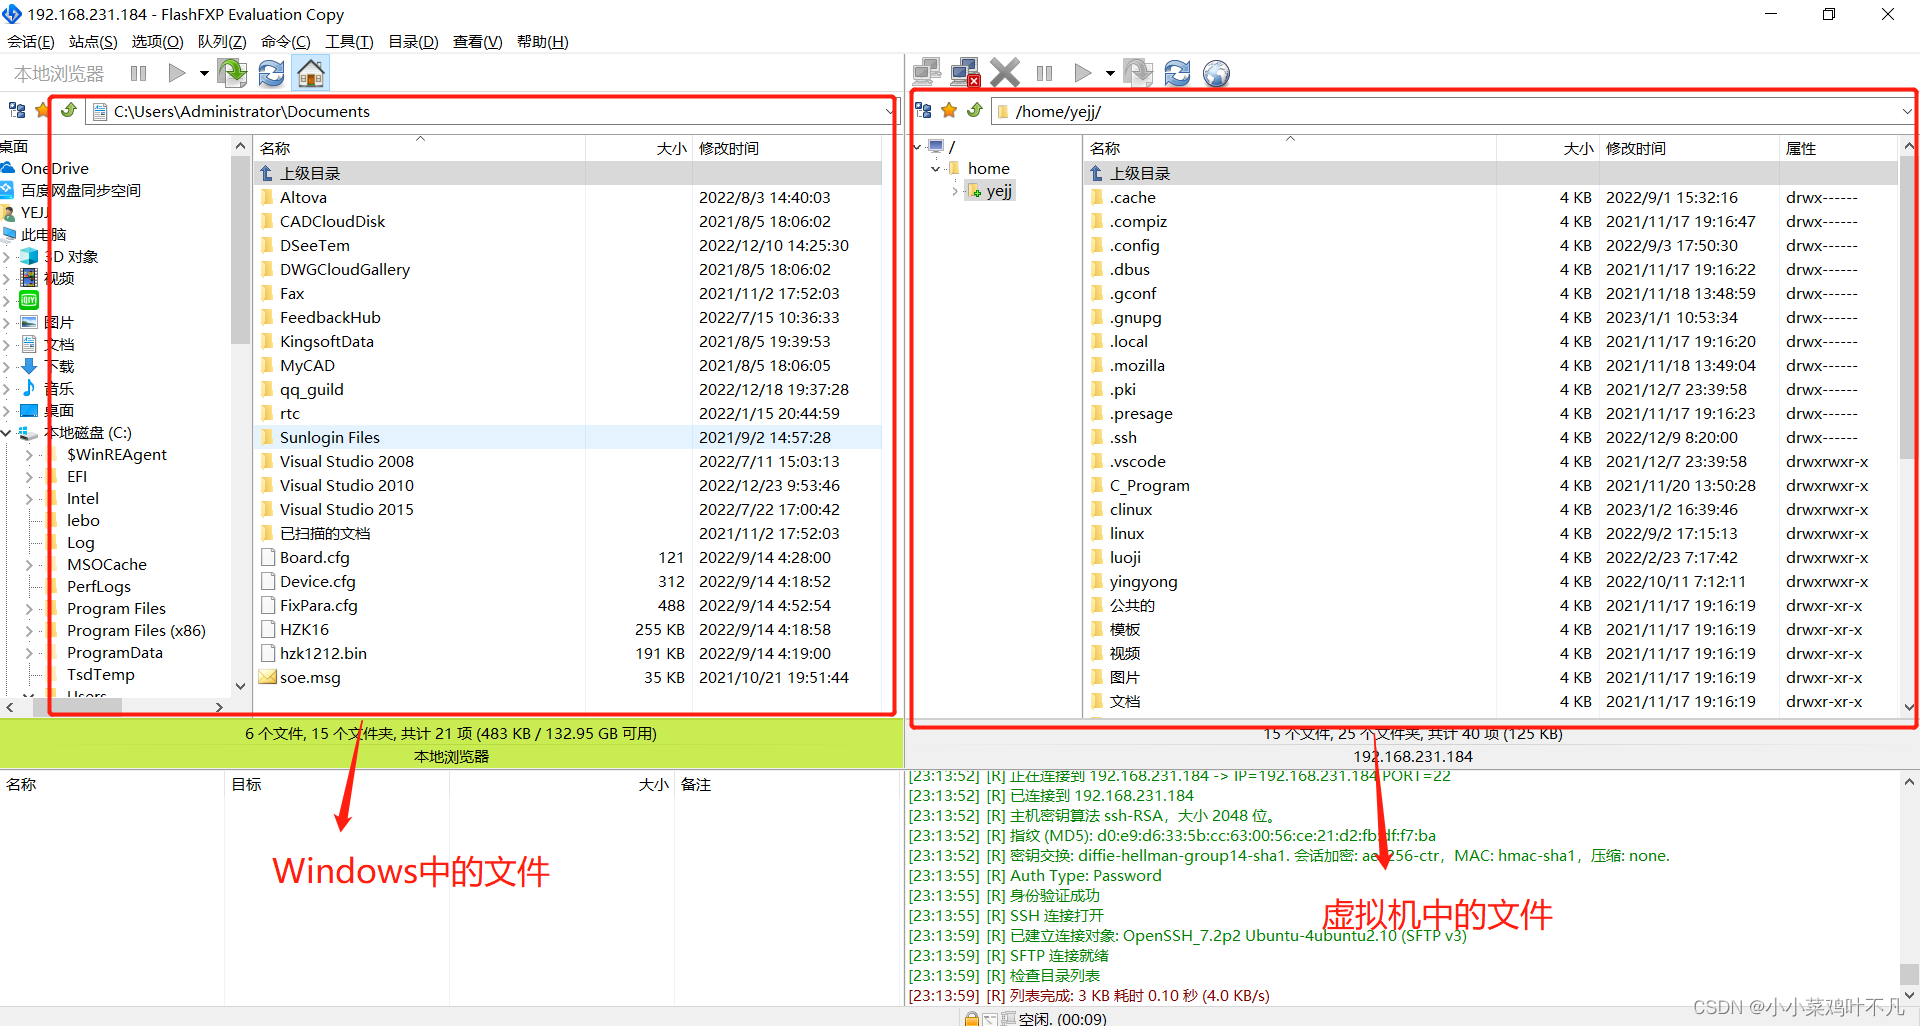
Task: Expand the Program Files (x86) tree node
Action: [x=29, y=631]
